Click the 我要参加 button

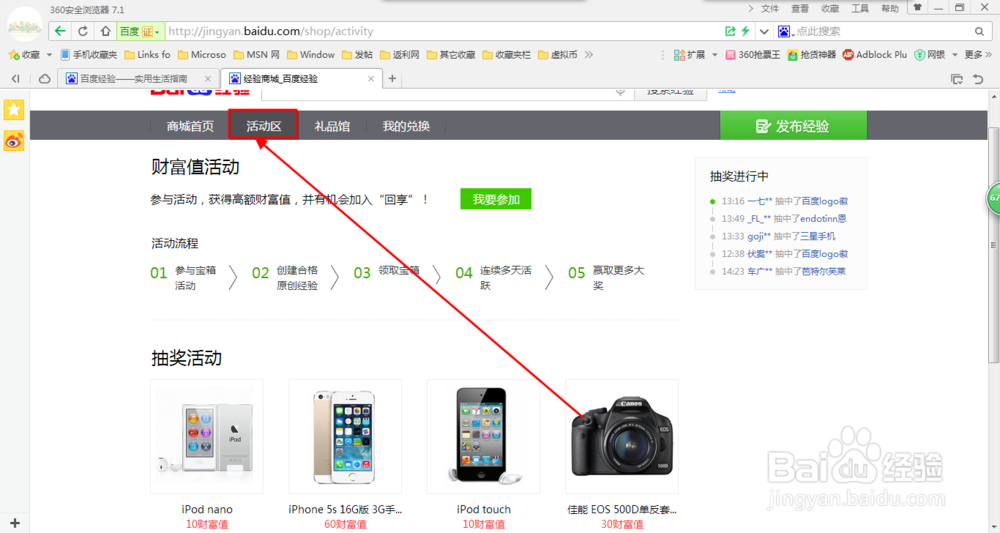pos(496,199)
